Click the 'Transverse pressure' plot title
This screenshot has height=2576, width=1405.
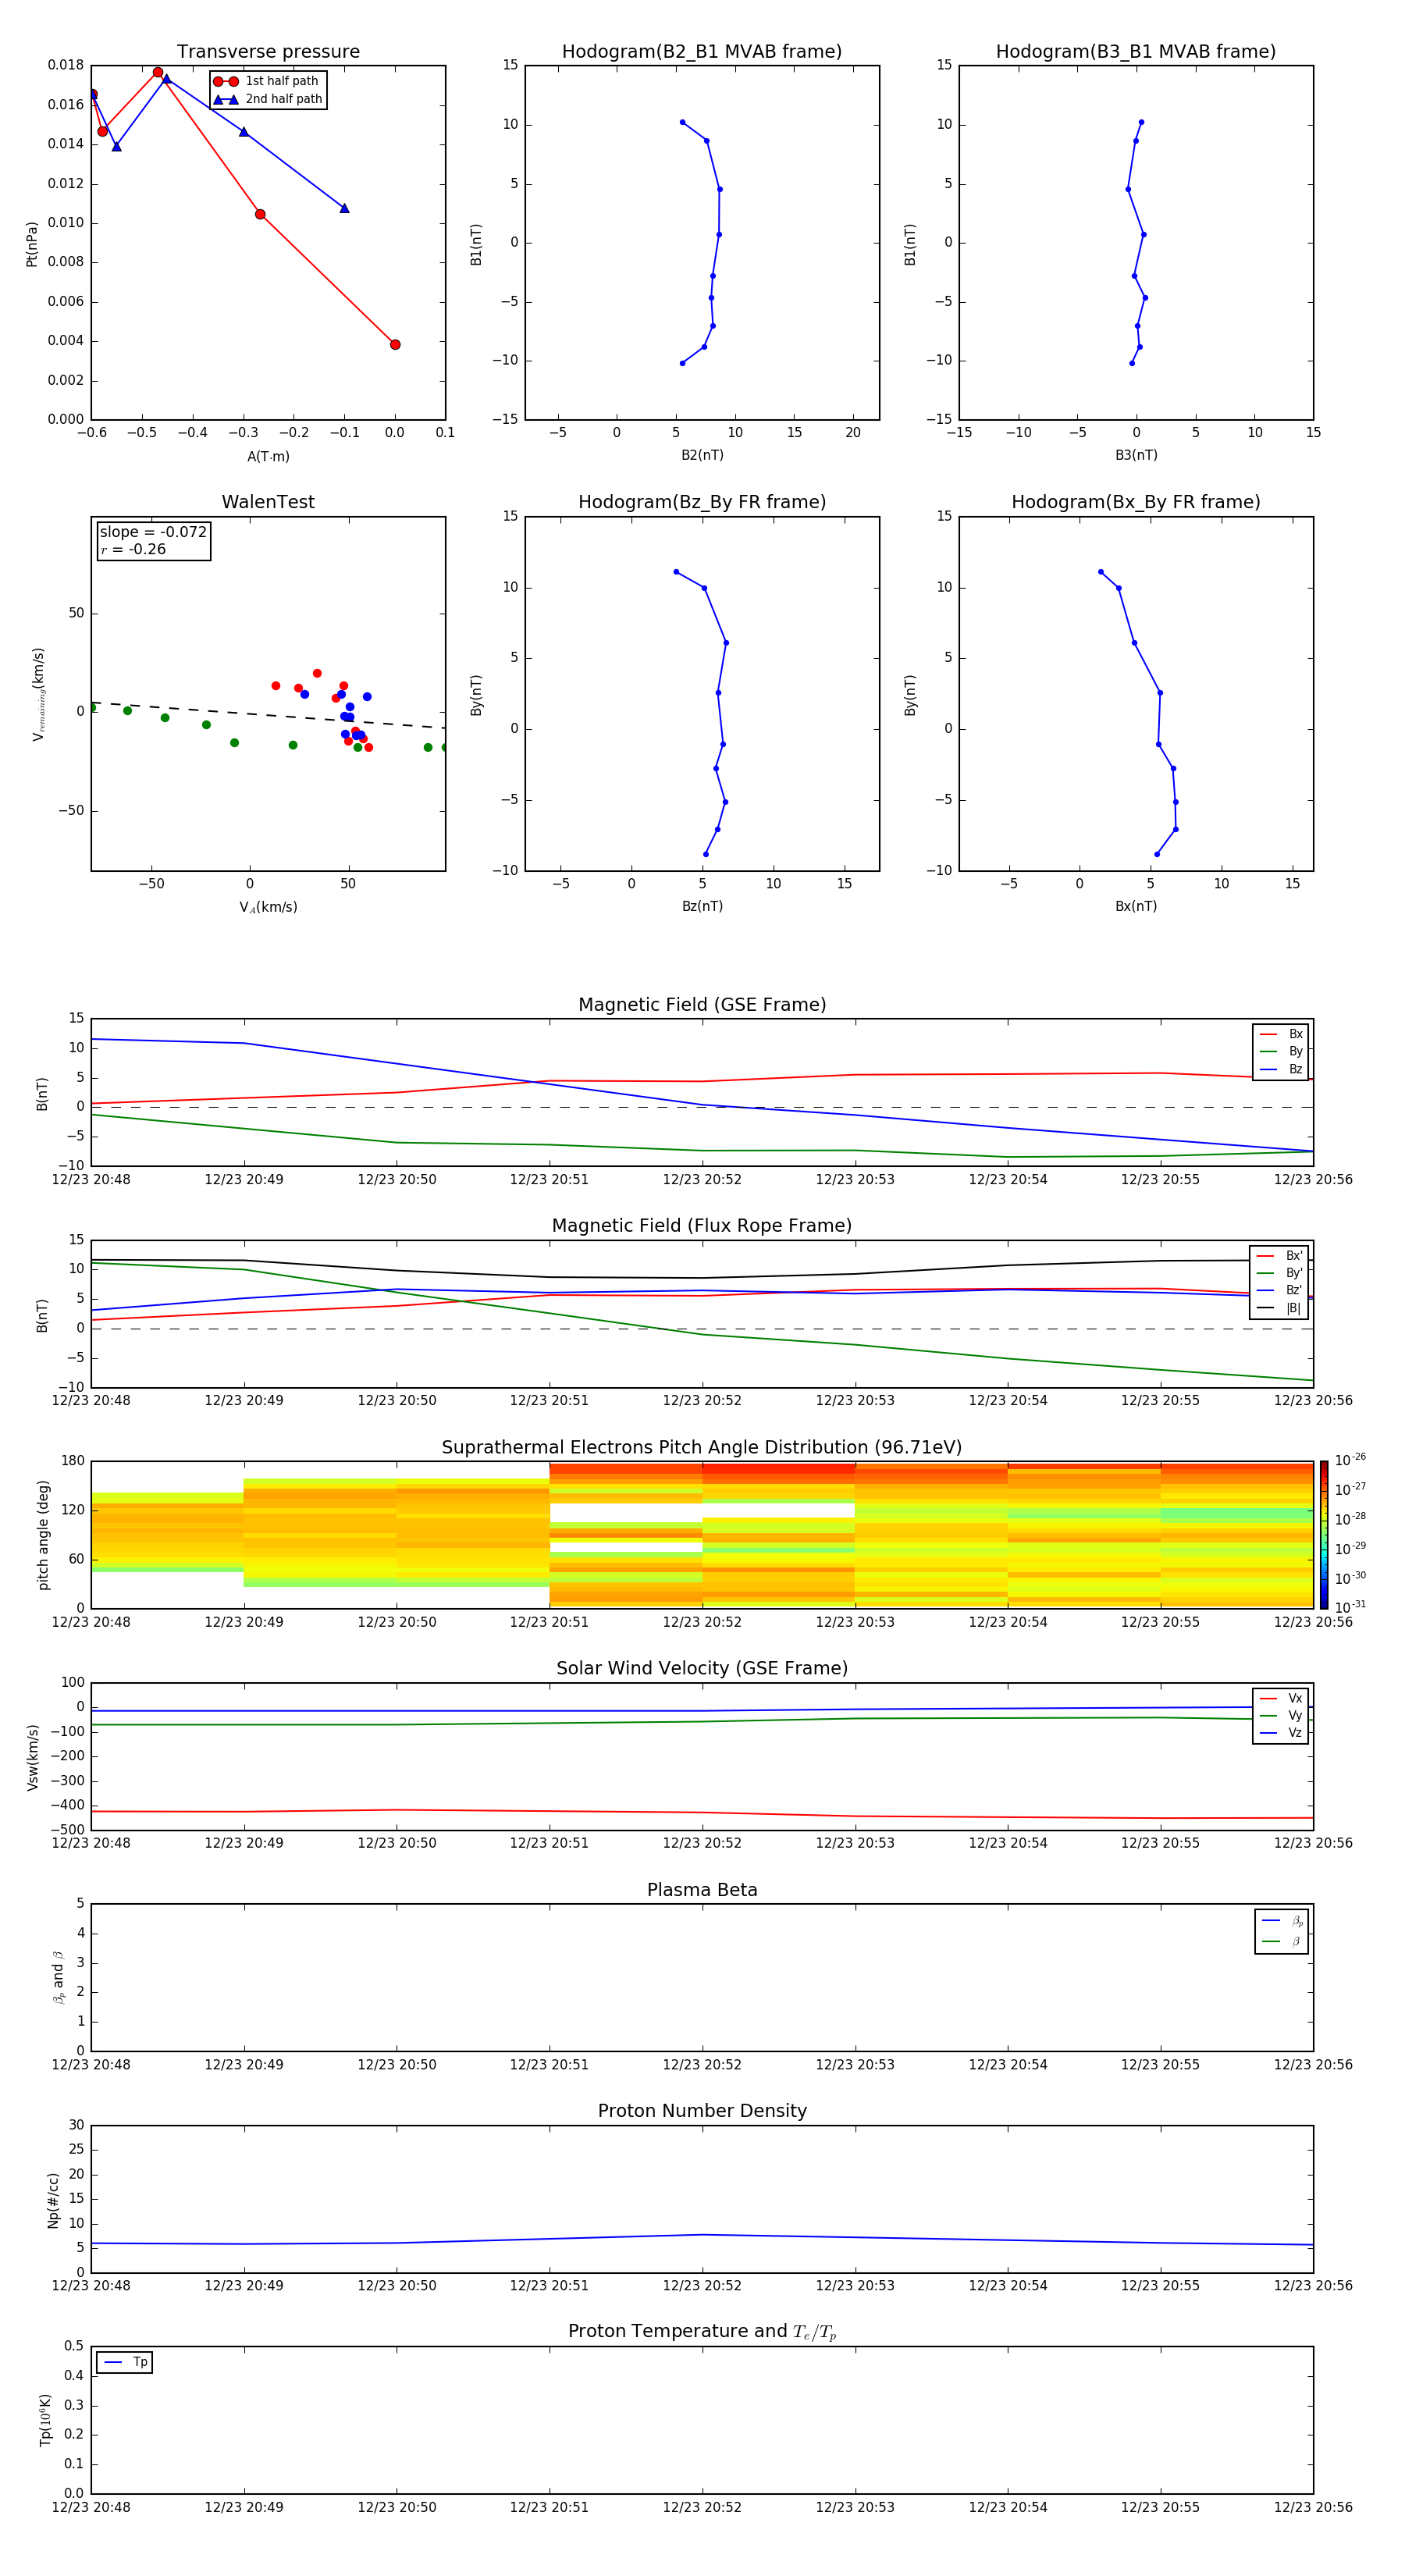(x=268, y=52)
